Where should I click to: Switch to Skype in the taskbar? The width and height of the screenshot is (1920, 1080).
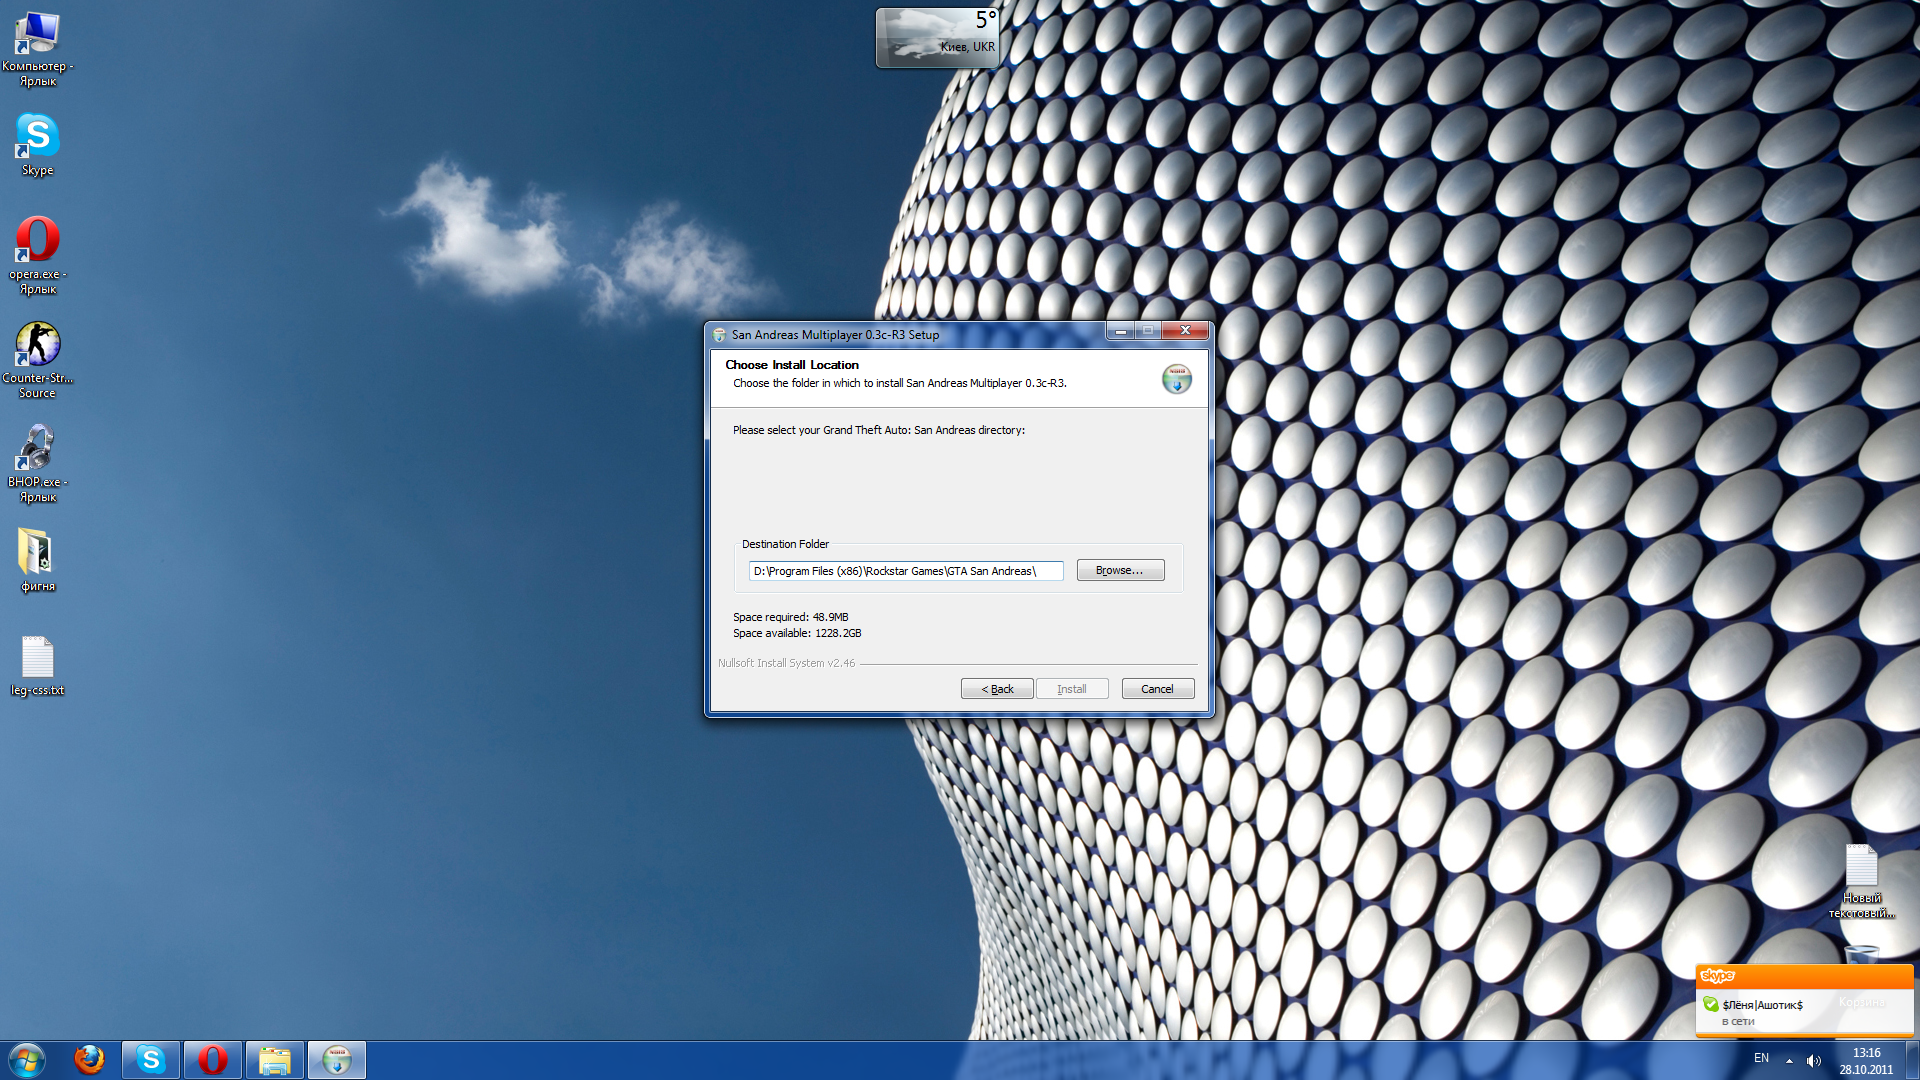151,1059
